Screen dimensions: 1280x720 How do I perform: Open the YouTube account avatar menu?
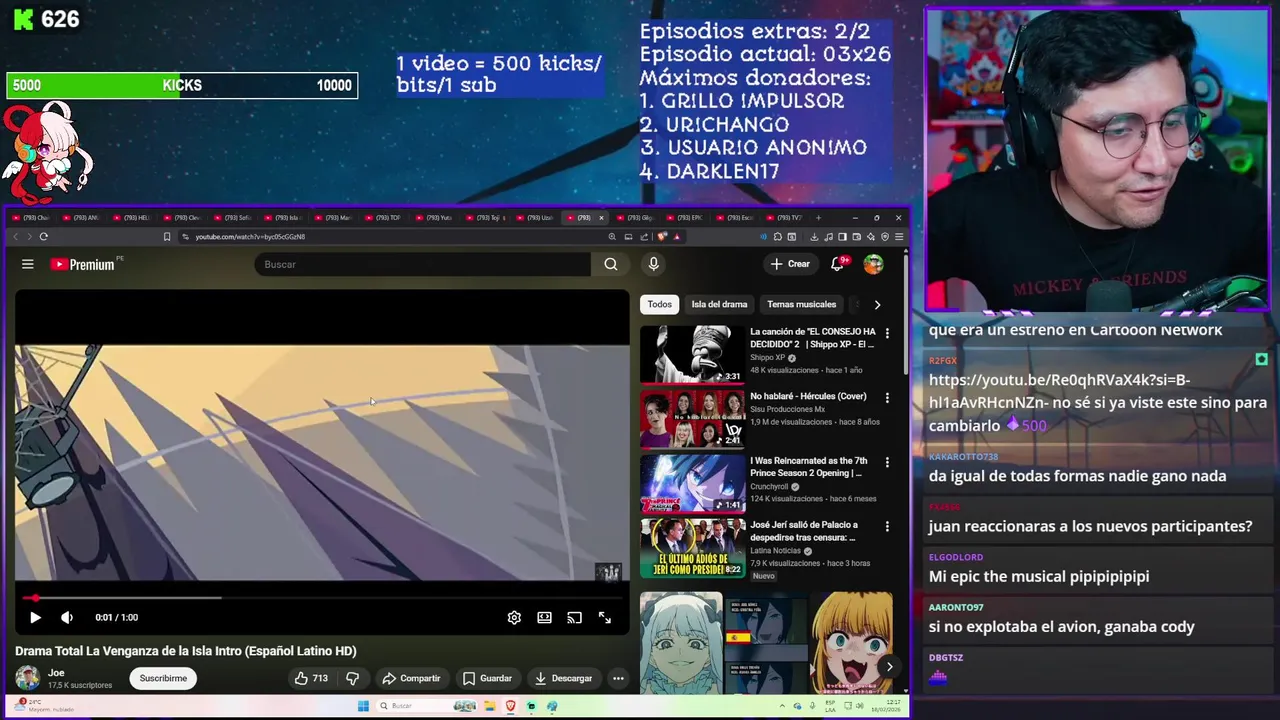point(873,264)
